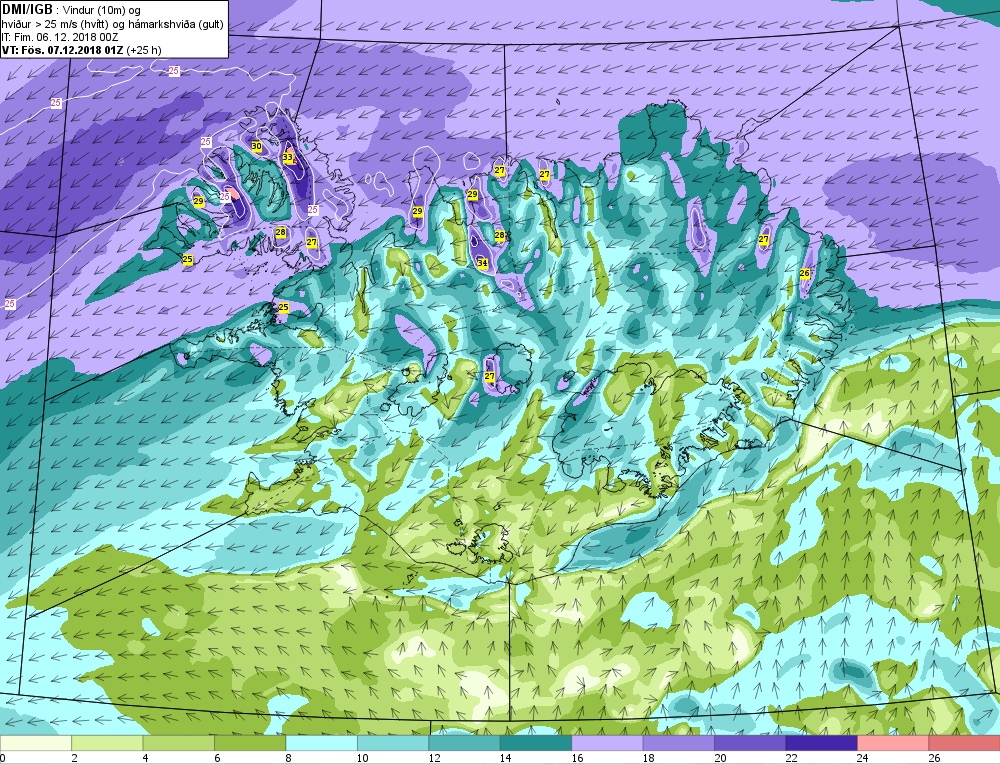1000x764 pixels.
Task: Choose the 14–16 m/s dark teal legend swatch
Action: tap(536, 743)
